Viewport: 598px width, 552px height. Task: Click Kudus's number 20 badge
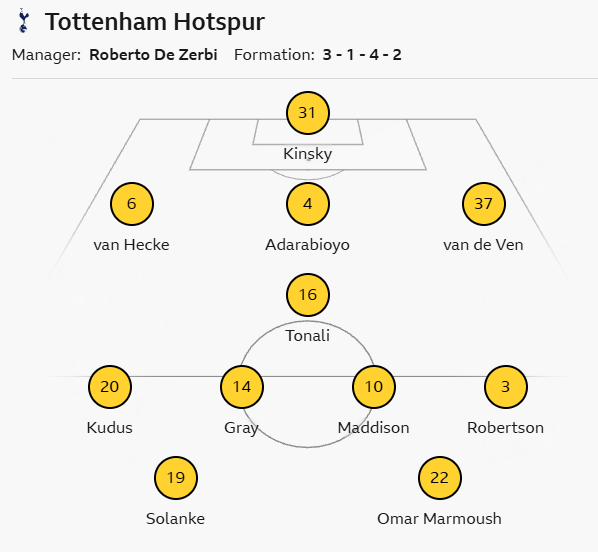(x=110, y=387)
